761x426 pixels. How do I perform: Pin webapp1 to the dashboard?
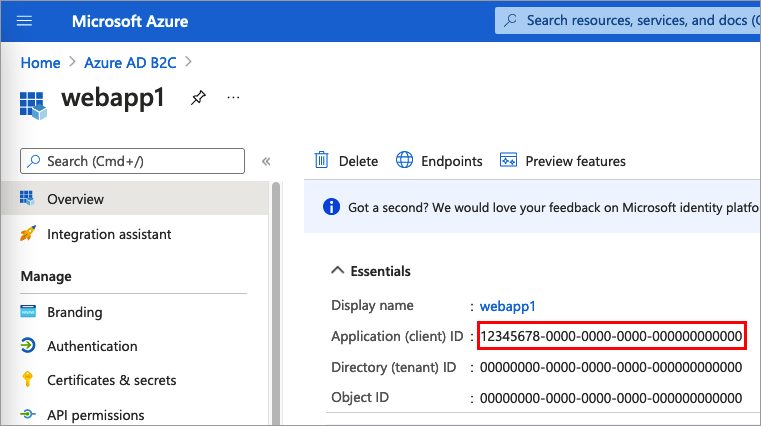pos(198,98)
